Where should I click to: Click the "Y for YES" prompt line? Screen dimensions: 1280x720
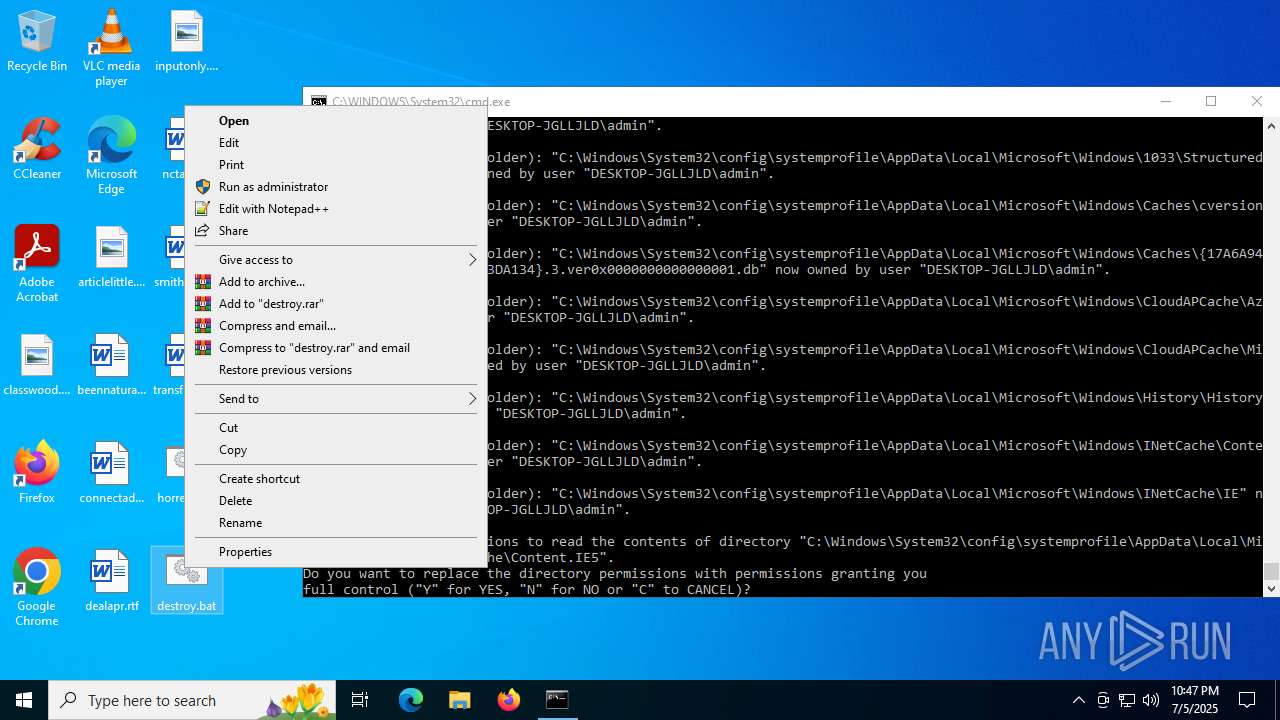coord(527,590)
